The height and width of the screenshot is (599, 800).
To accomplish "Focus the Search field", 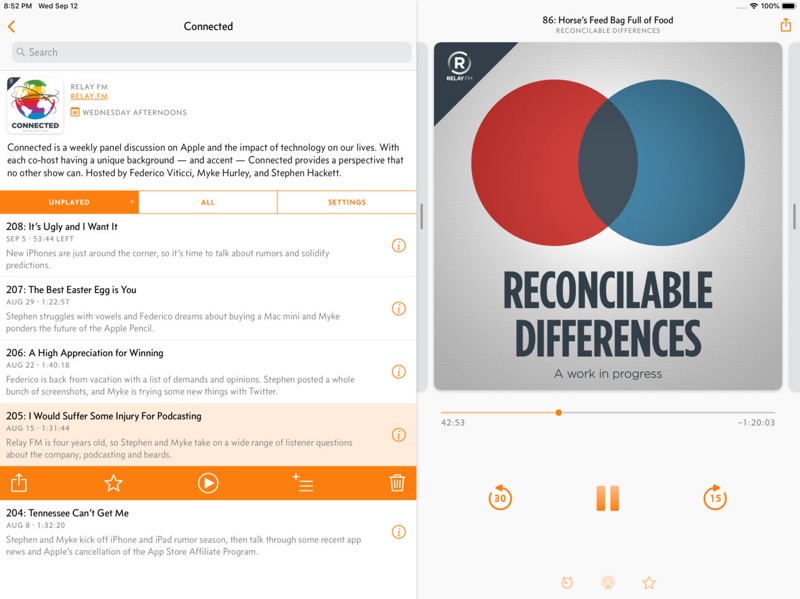I will tap(211, 52).
